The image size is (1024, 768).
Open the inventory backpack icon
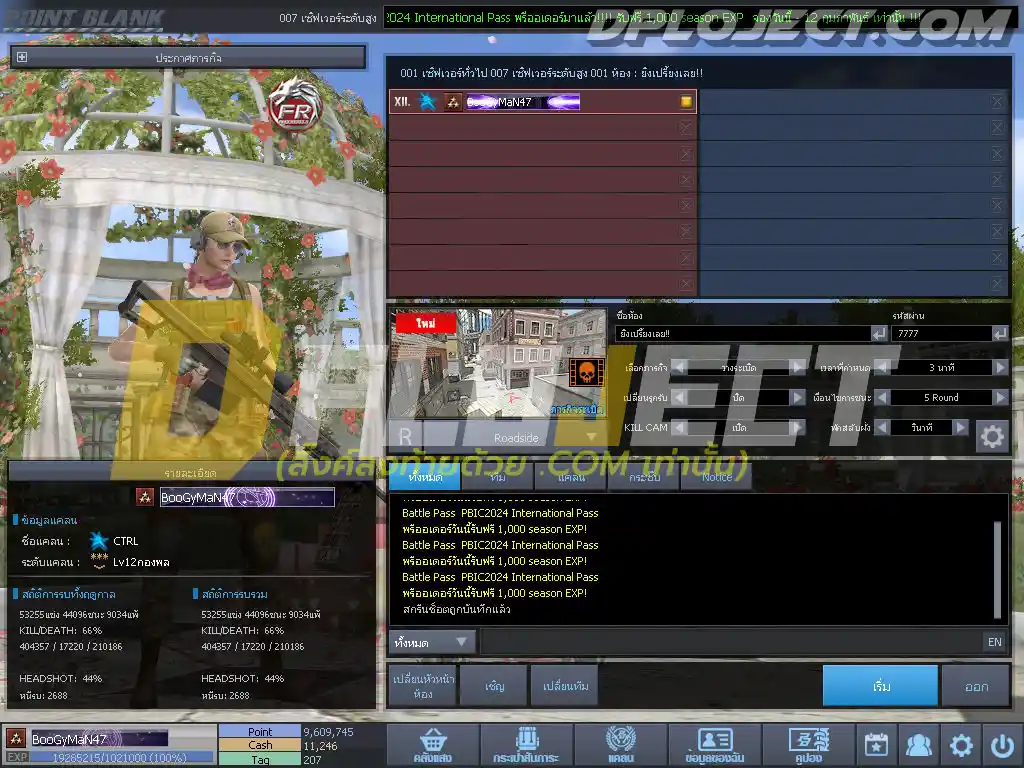pos(526,745)
